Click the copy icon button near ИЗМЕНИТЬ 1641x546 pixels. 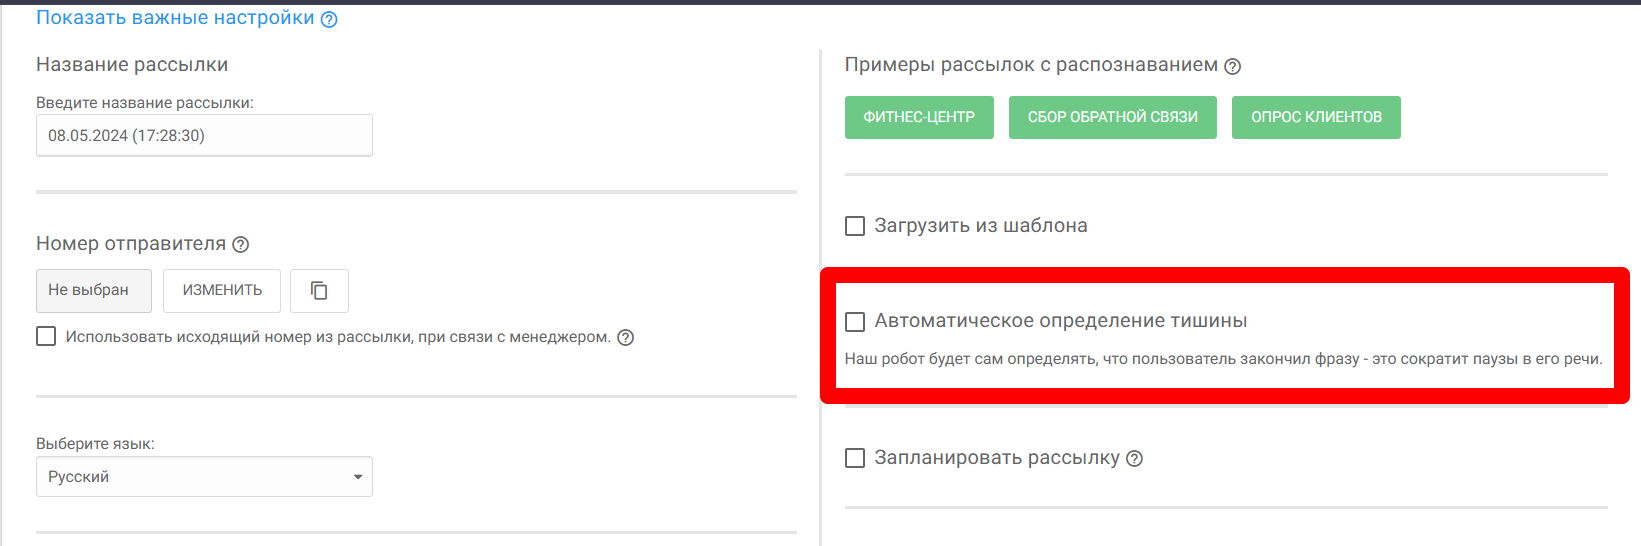pyautogui.click(x=319, y=290)
